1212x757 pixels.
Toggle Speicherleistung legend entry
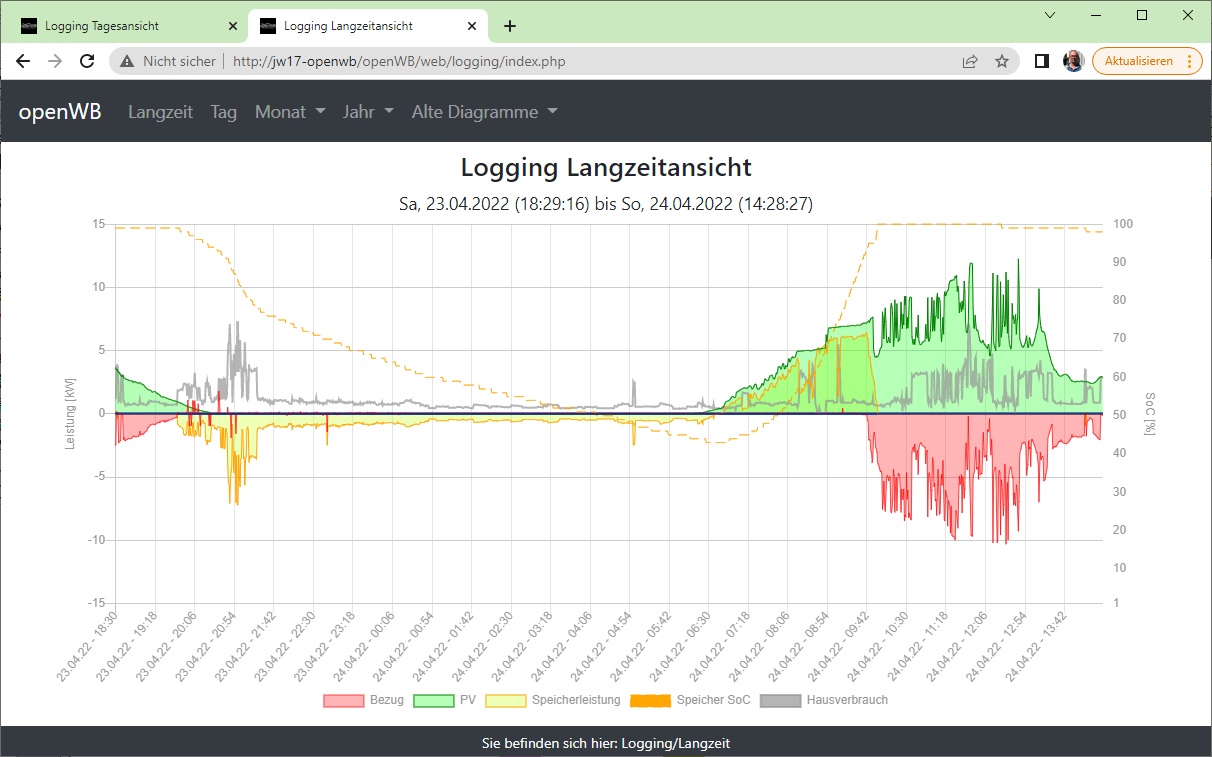pos(505,700)
